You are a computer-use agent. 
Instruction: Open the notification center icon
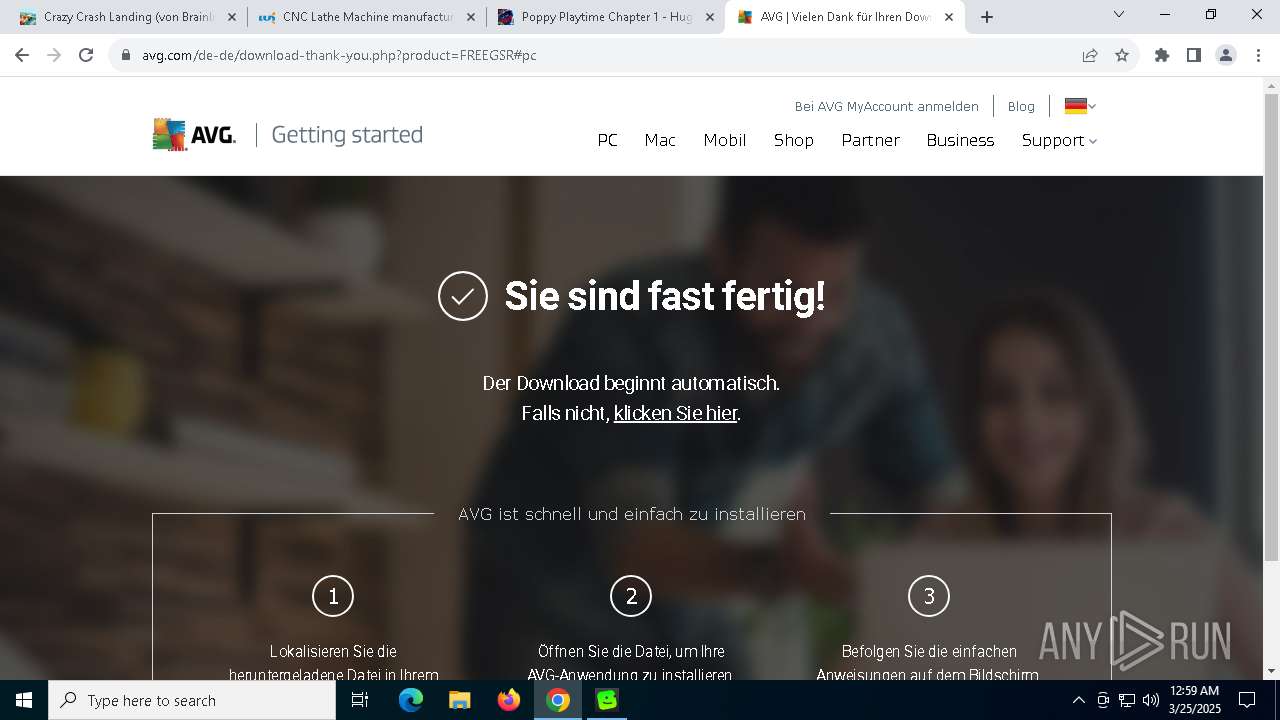point(1247,700)
